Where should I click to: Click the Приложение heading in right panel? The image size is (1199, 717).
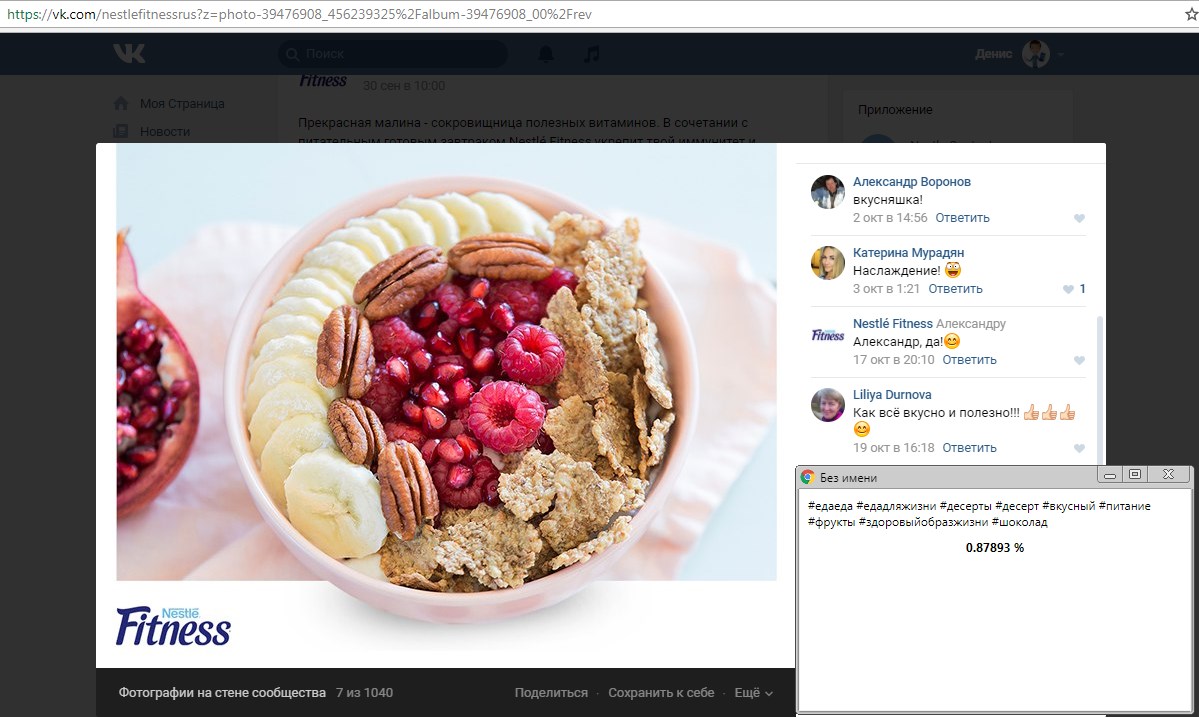(895, 110)
